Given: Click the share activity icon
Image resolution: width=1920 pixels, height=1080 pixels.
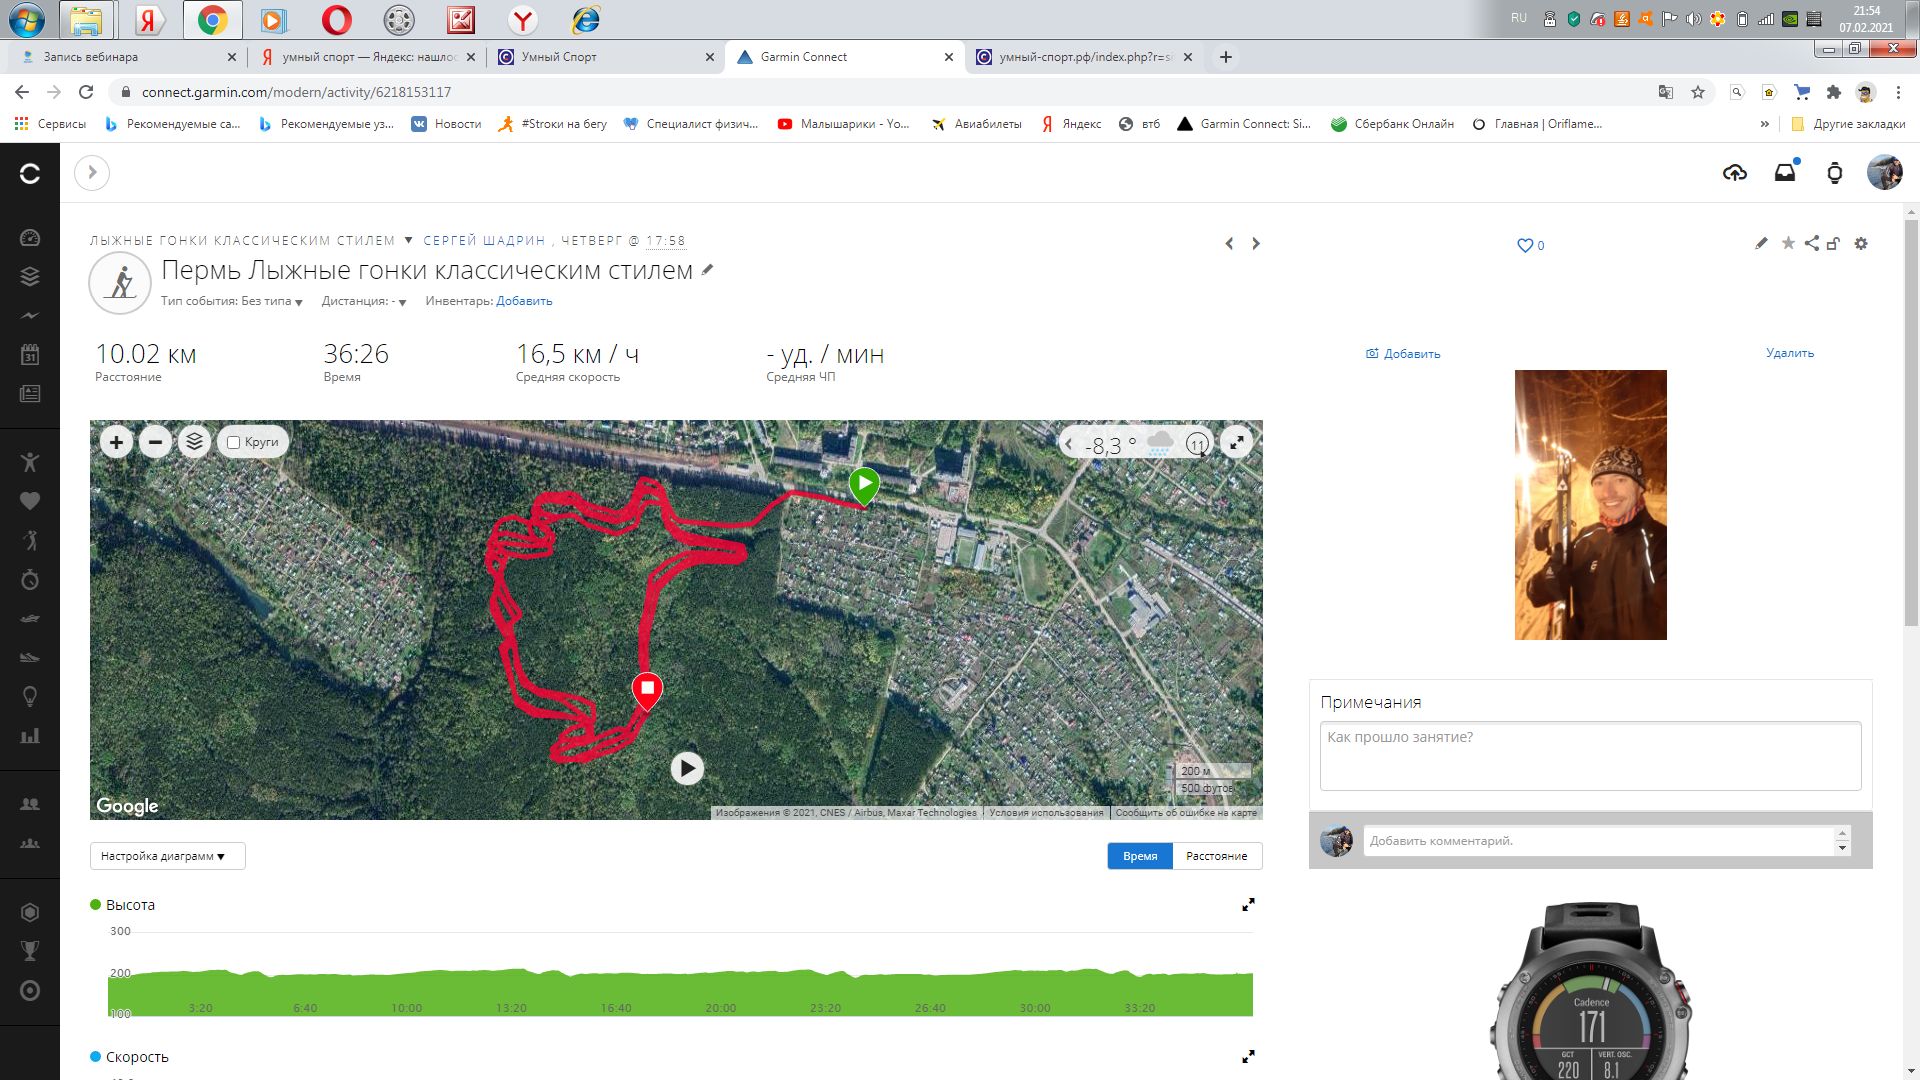Looking at the screenshot, I should click(x=1811, y=243).
